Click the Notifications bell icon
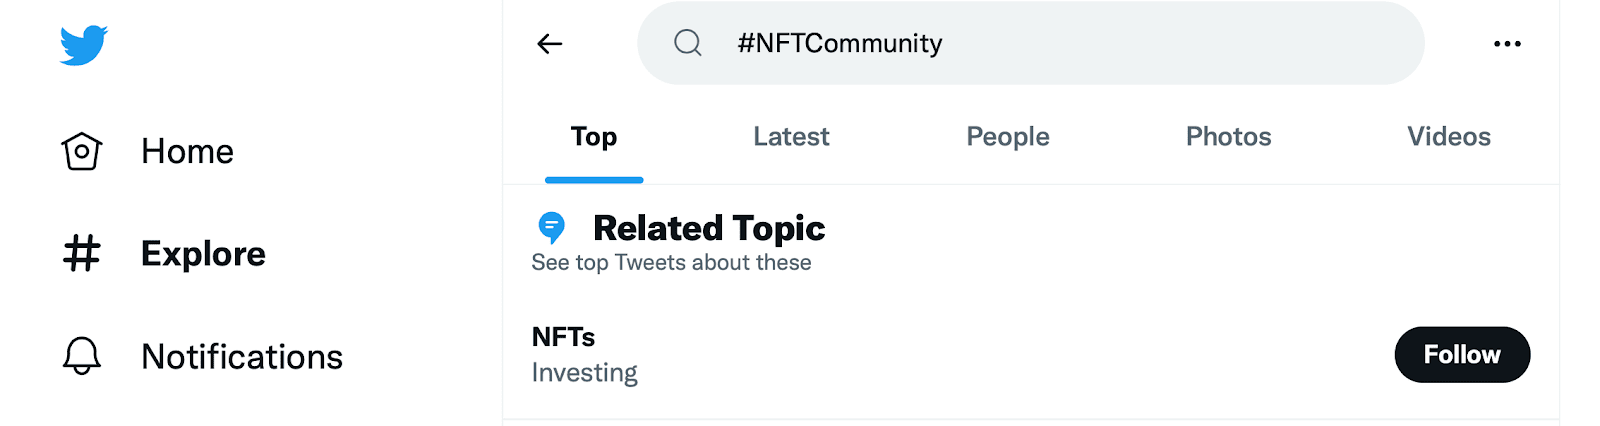 pos(82,356)
